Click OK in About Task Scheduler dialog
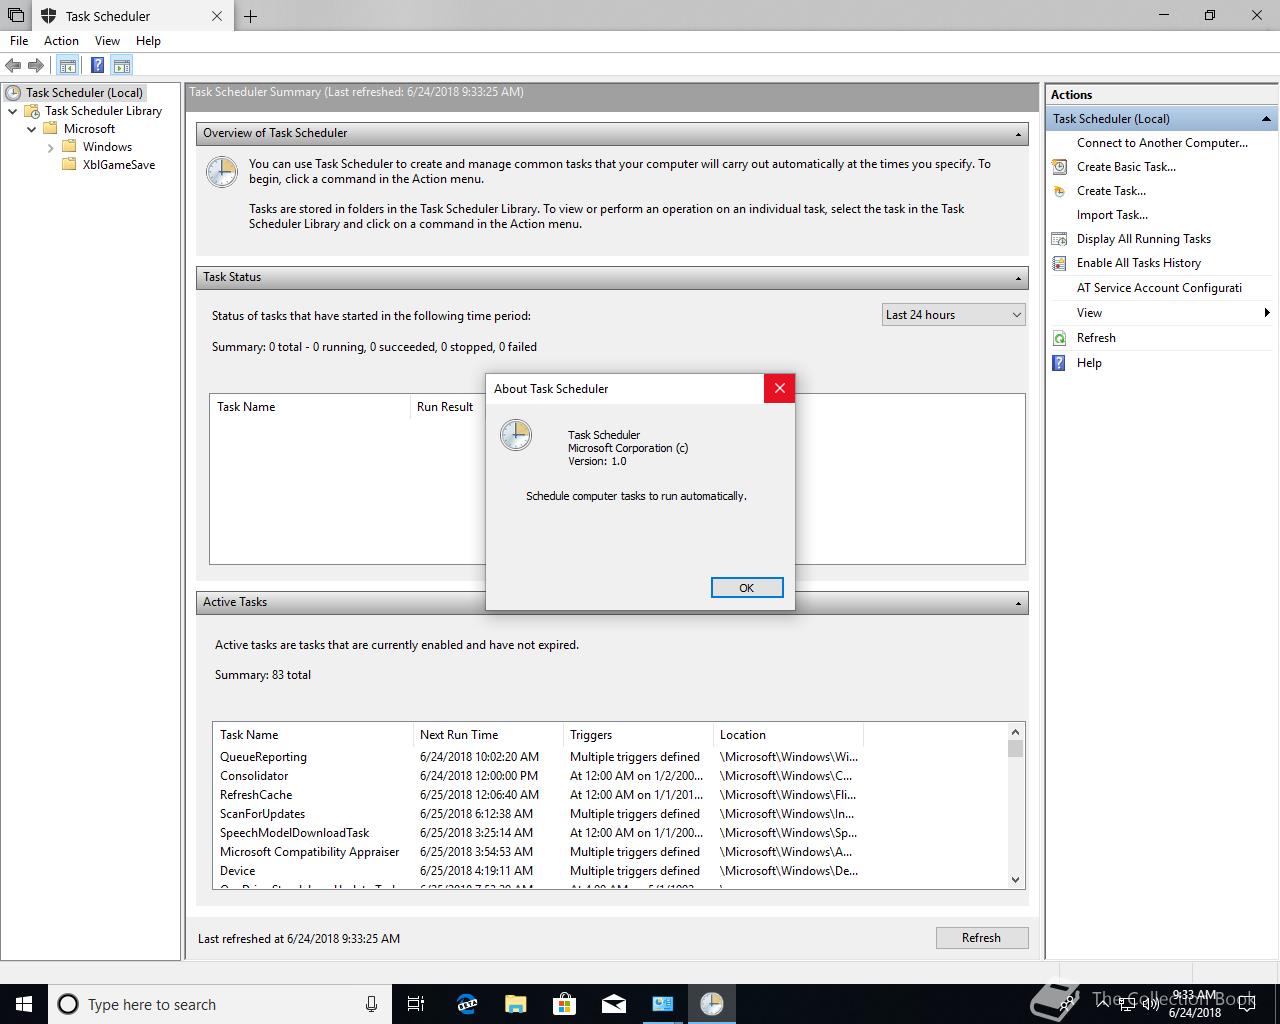The height and width of the screenshot is (1024, 1280). coord(747,588)
